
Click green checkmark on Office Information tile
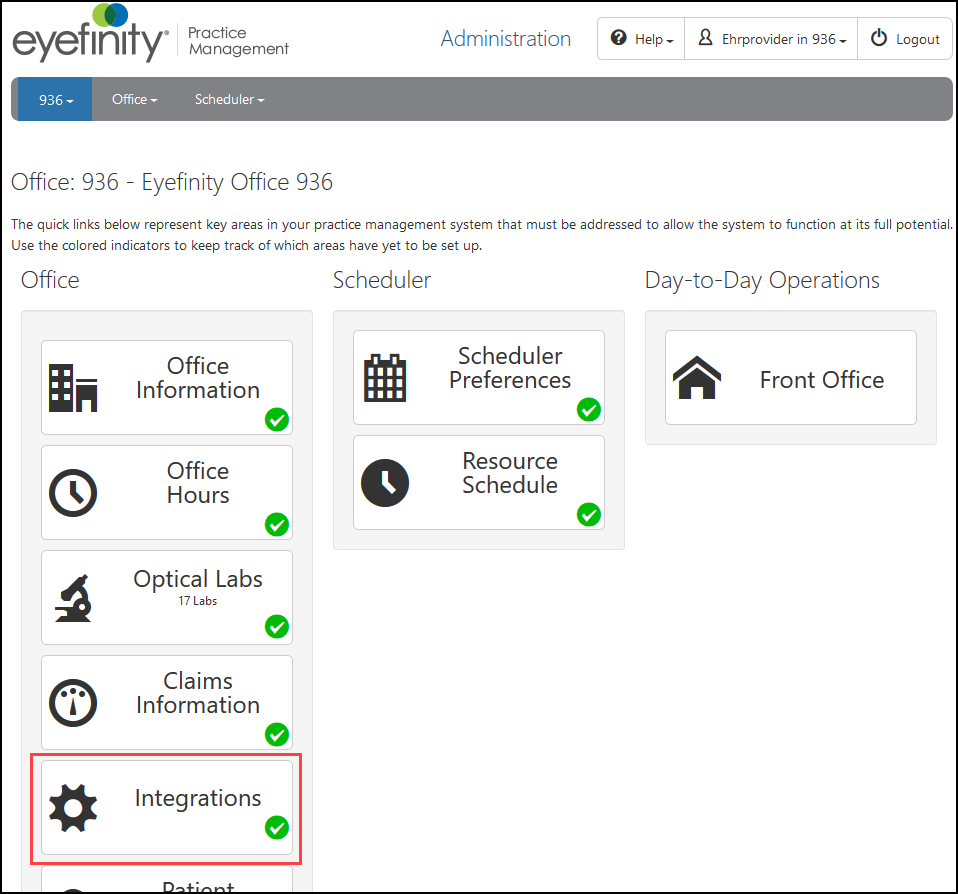coord(277,419)
